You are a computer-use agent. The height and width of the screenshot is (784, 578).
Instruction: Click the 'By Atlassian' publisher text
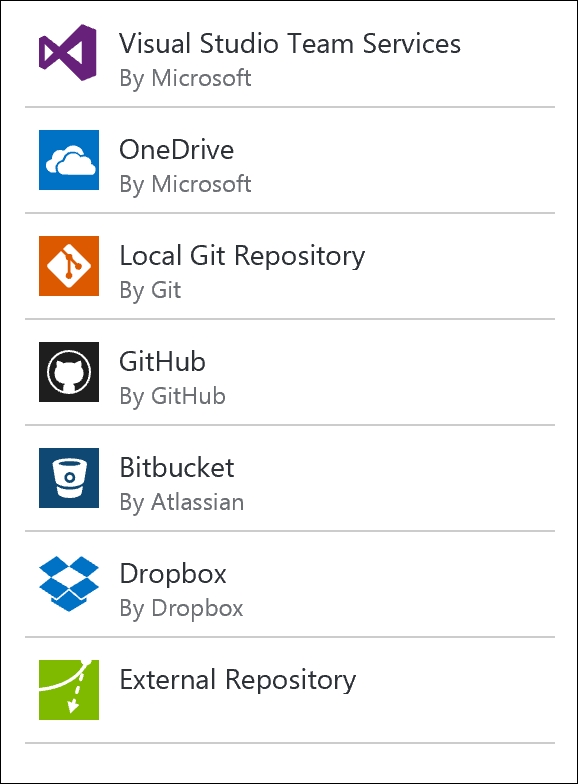click(x=182, y=503)
